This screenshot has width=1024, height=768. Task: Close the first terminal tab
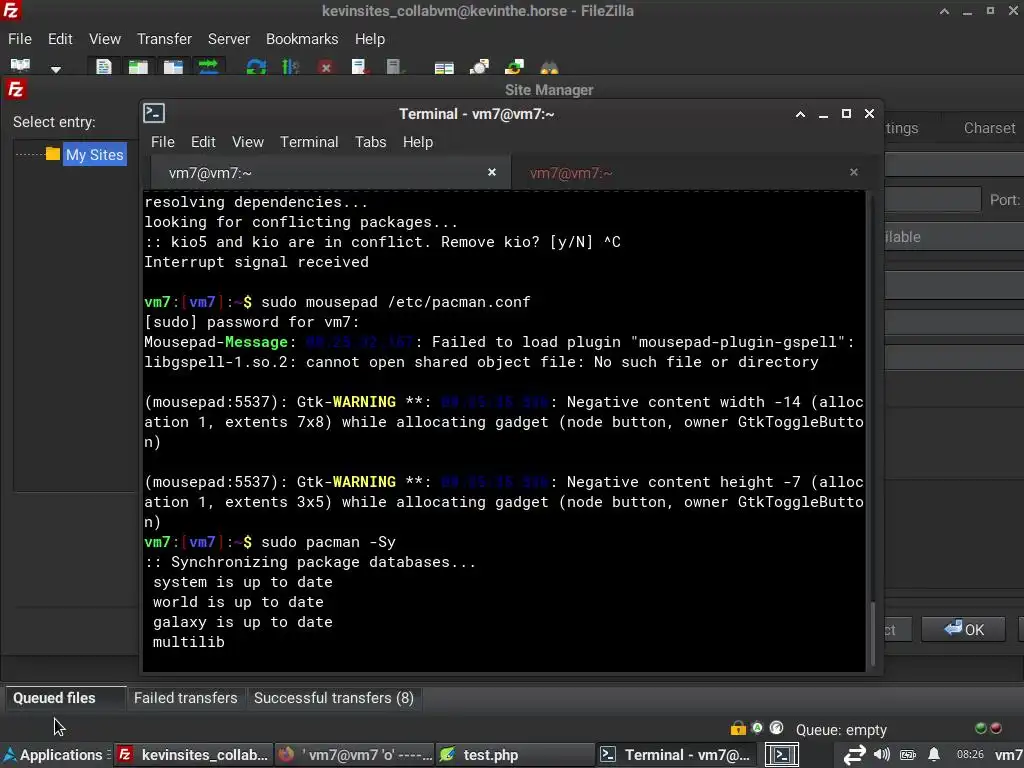tap(492, 172)
